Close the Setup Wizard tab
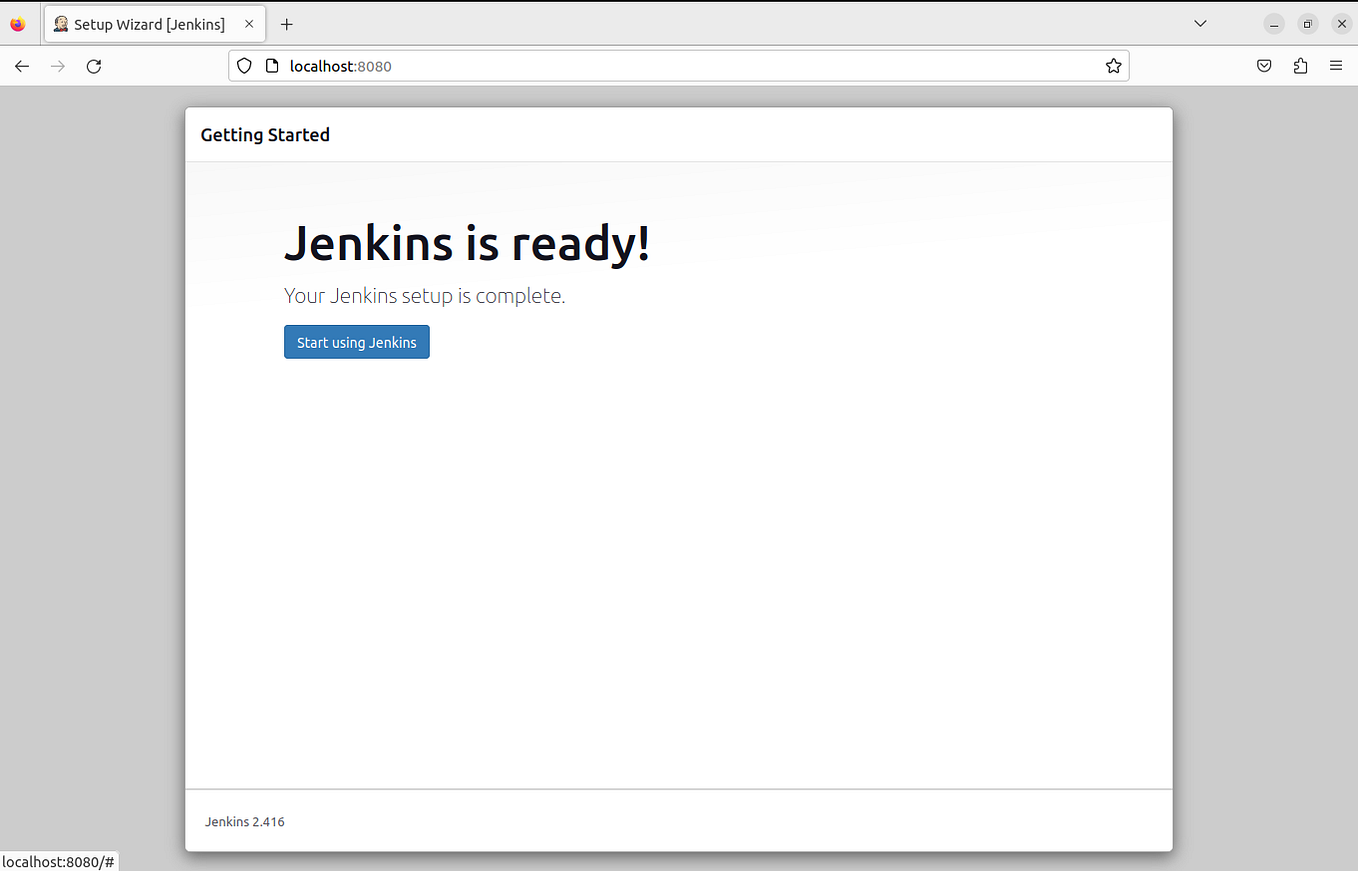This screenshot has width=1358, height=871. pos(249,23)
